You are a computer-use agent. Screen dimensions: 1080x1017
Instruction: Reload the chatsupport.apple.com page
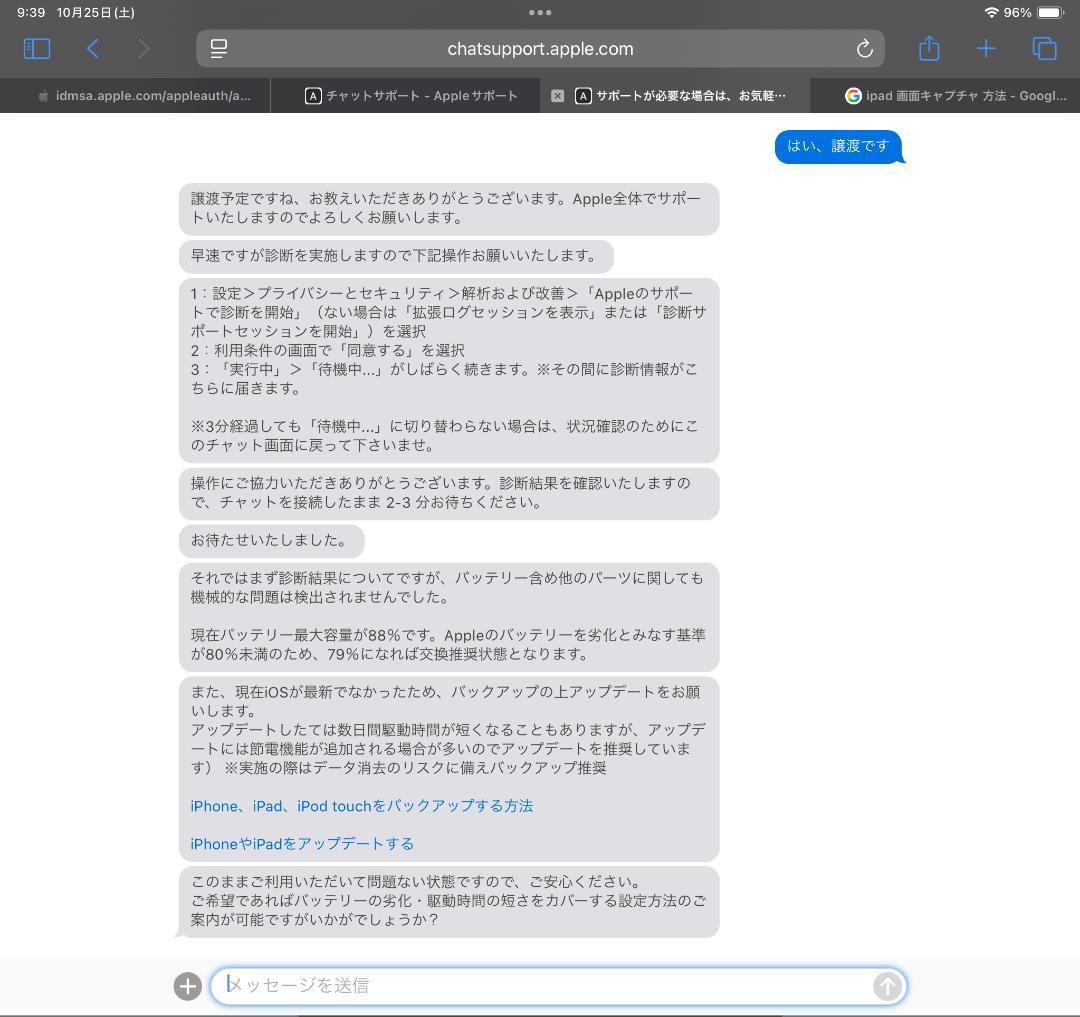[x=864, y=48]
